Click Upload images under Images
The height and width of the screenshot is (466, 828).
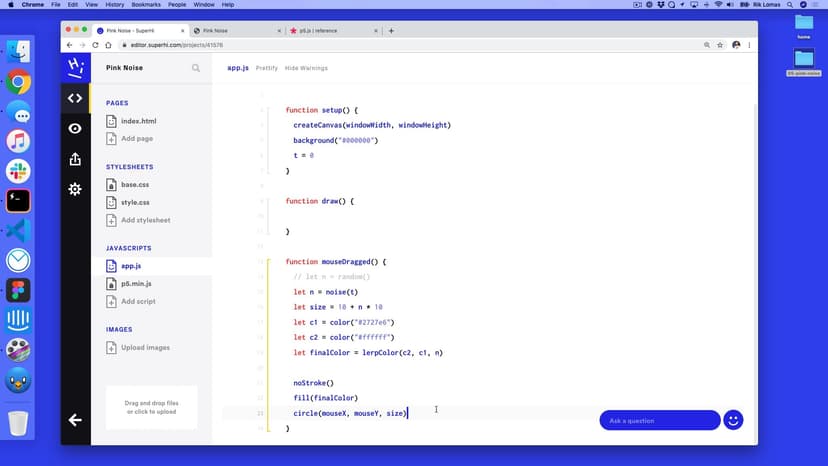(x=143, y=348)
